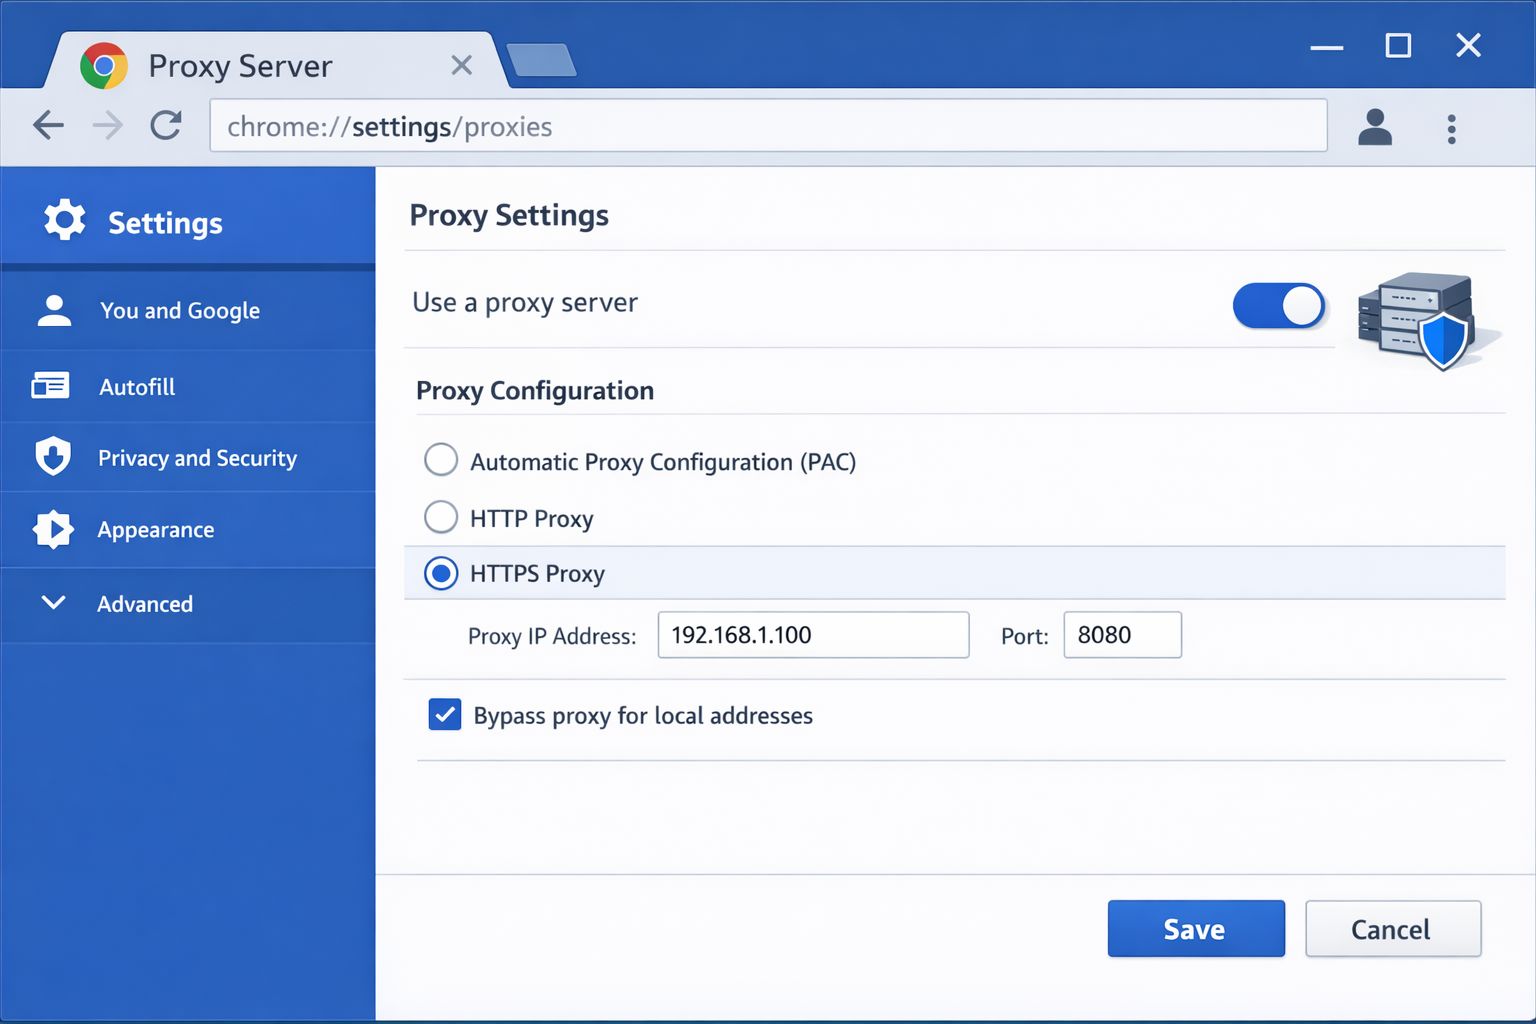The width and height of the screenshot is (1536, 1024).
Task: Click the Proxy Server tab title
Action: click(240, 66)
